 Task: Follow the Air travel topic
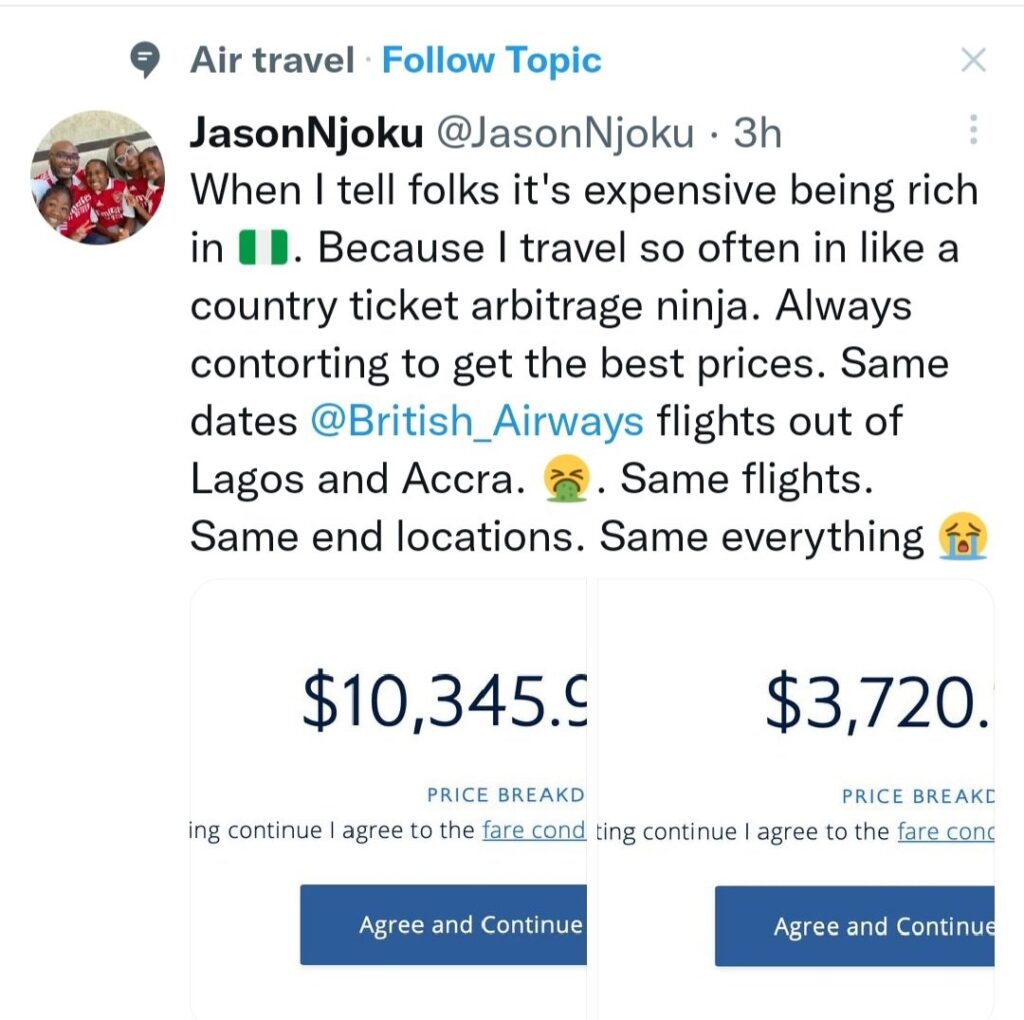point(492,61)
